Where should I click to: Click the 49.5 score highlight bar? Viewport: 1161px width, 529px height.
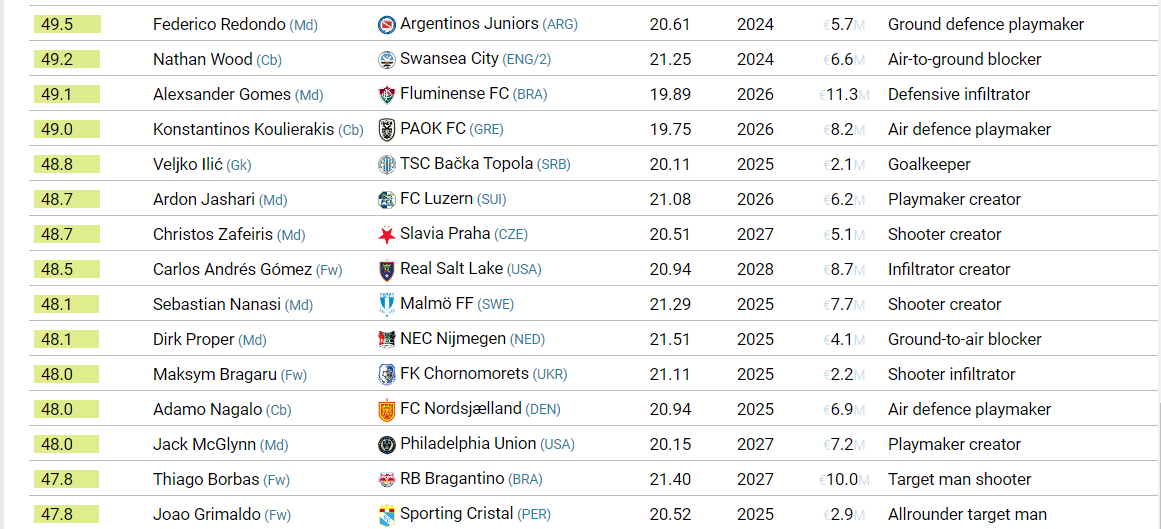point(67,24)
